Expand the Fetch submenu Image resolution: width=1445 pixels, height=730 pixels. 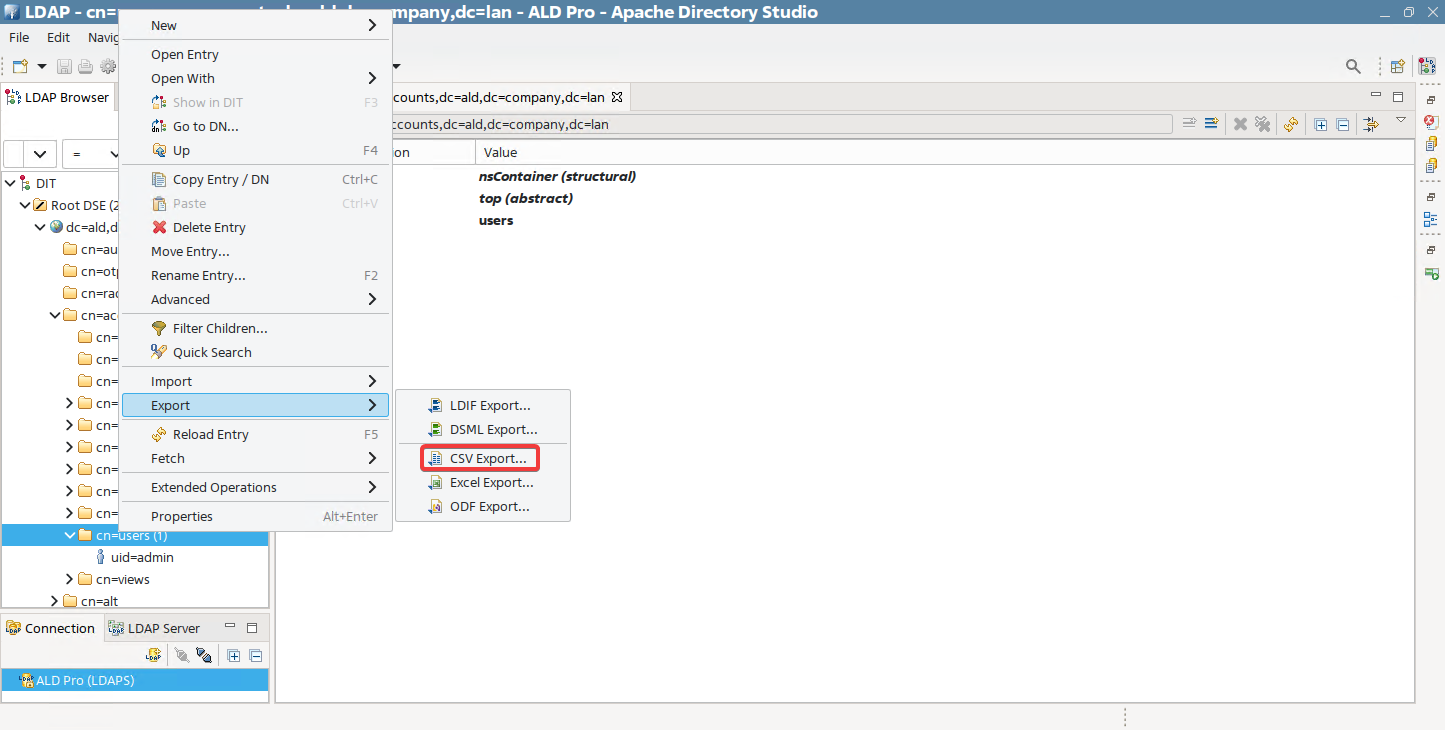tap(255, 458)
